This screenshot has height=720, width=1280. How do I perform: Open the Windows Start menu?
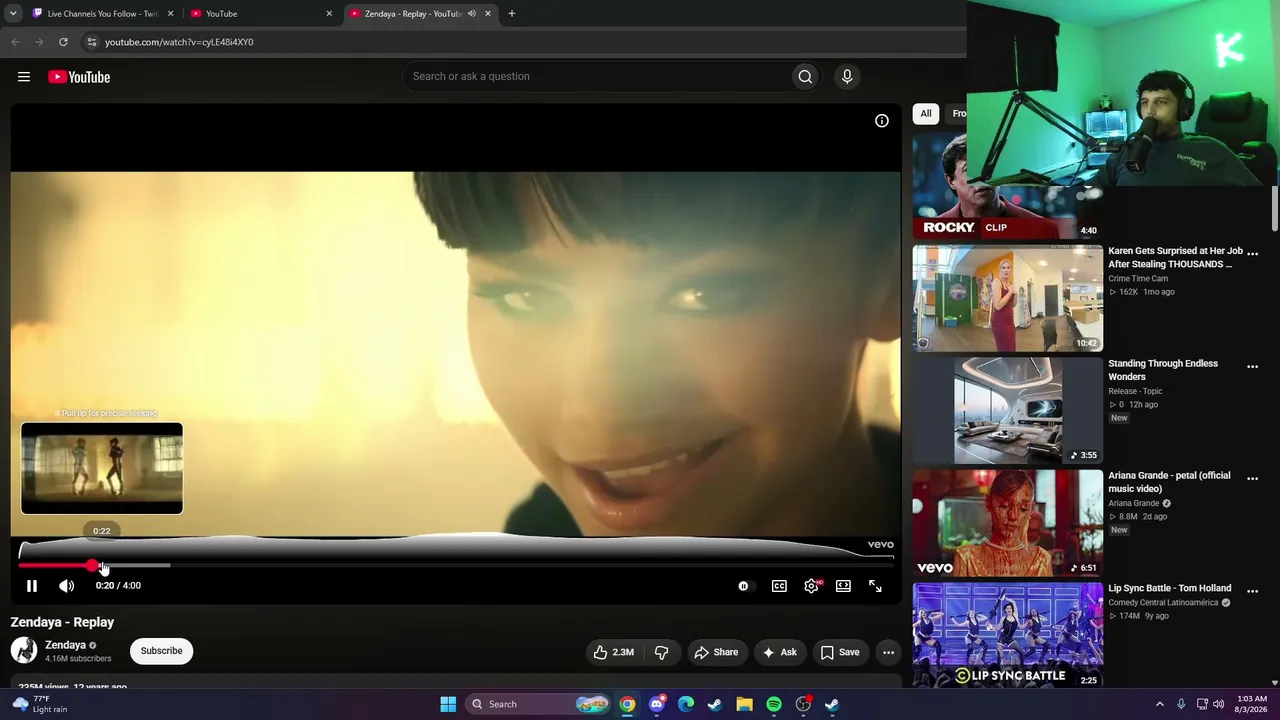coord(448,704)
